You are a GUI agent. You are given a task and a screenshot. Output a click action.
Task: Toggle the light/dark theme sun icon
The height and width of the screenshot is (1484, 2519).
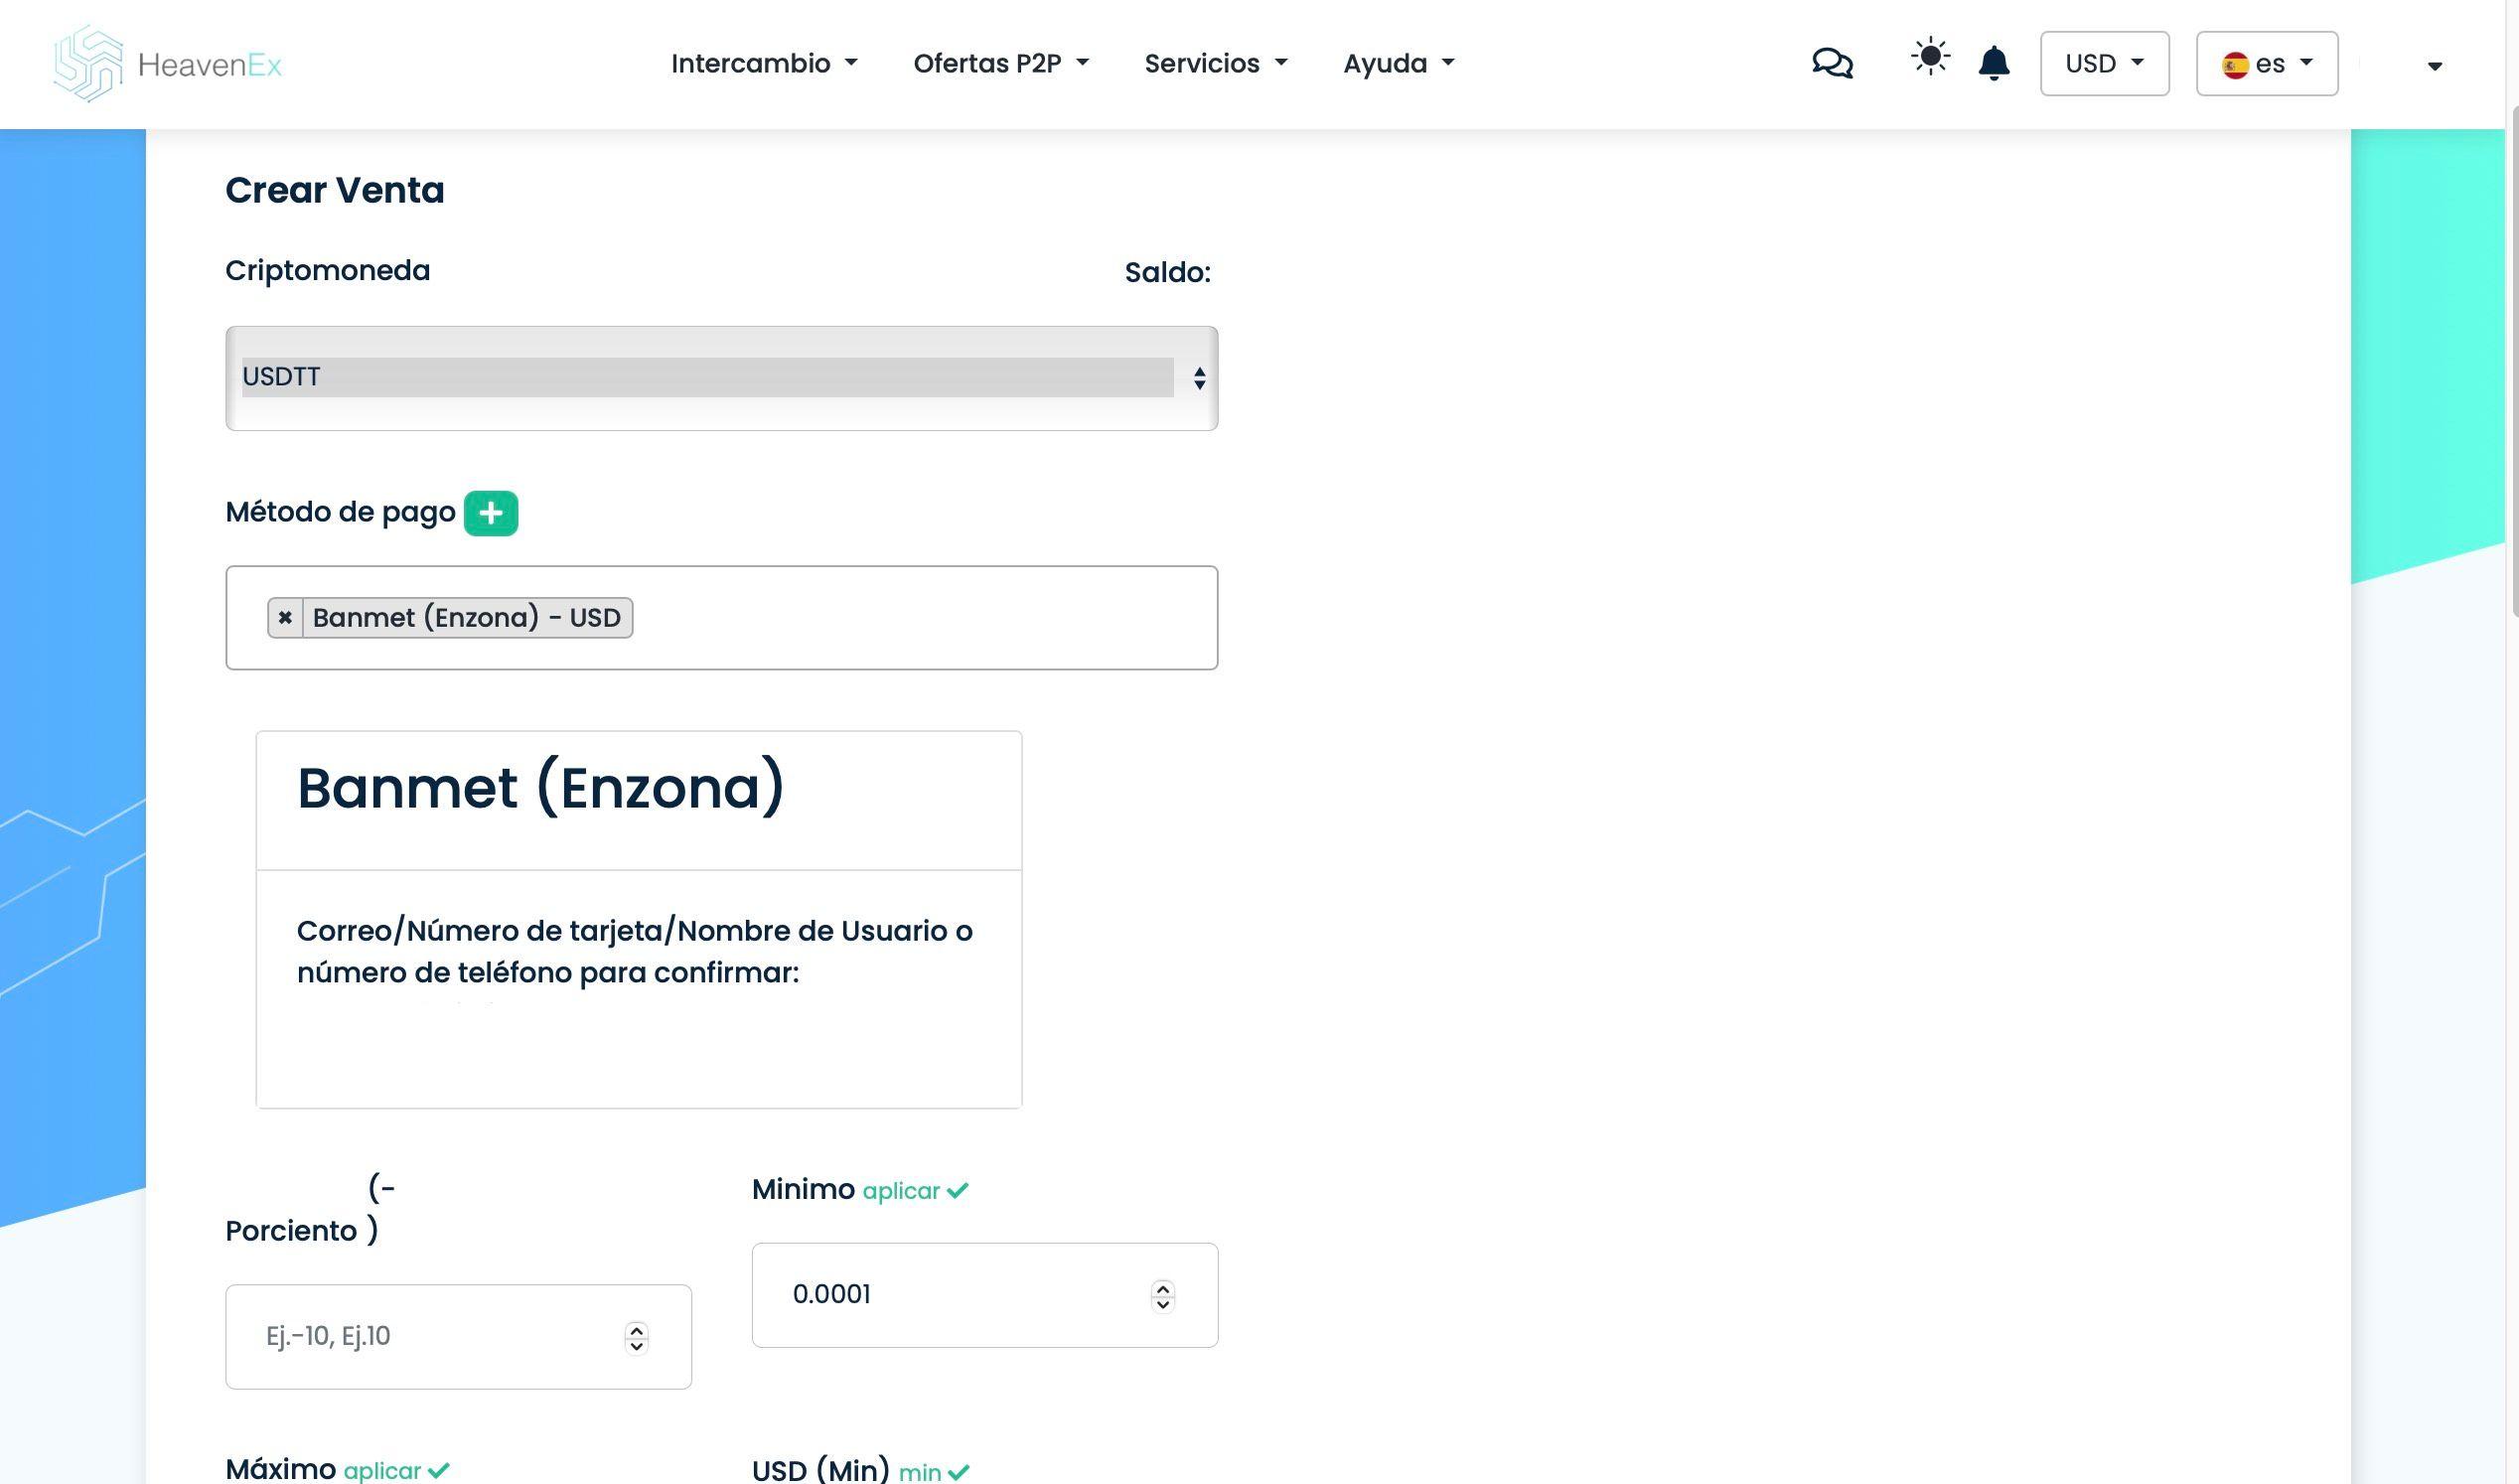coord(1930,57)
